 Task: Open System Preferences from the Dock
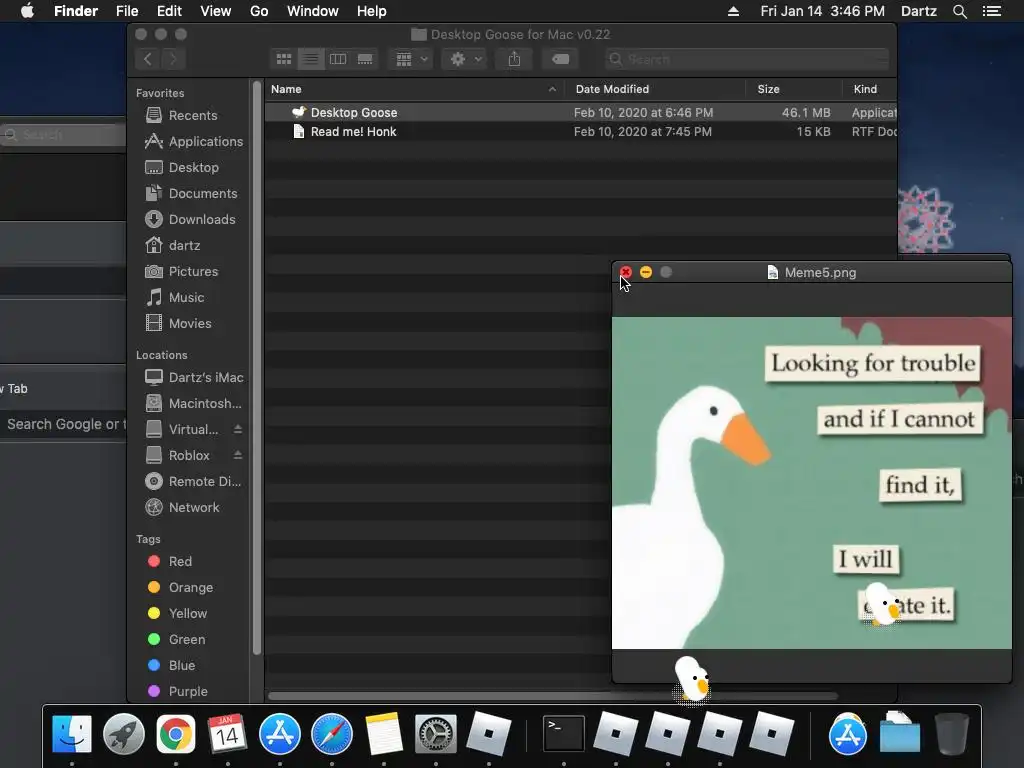click(x=436, y=734)
